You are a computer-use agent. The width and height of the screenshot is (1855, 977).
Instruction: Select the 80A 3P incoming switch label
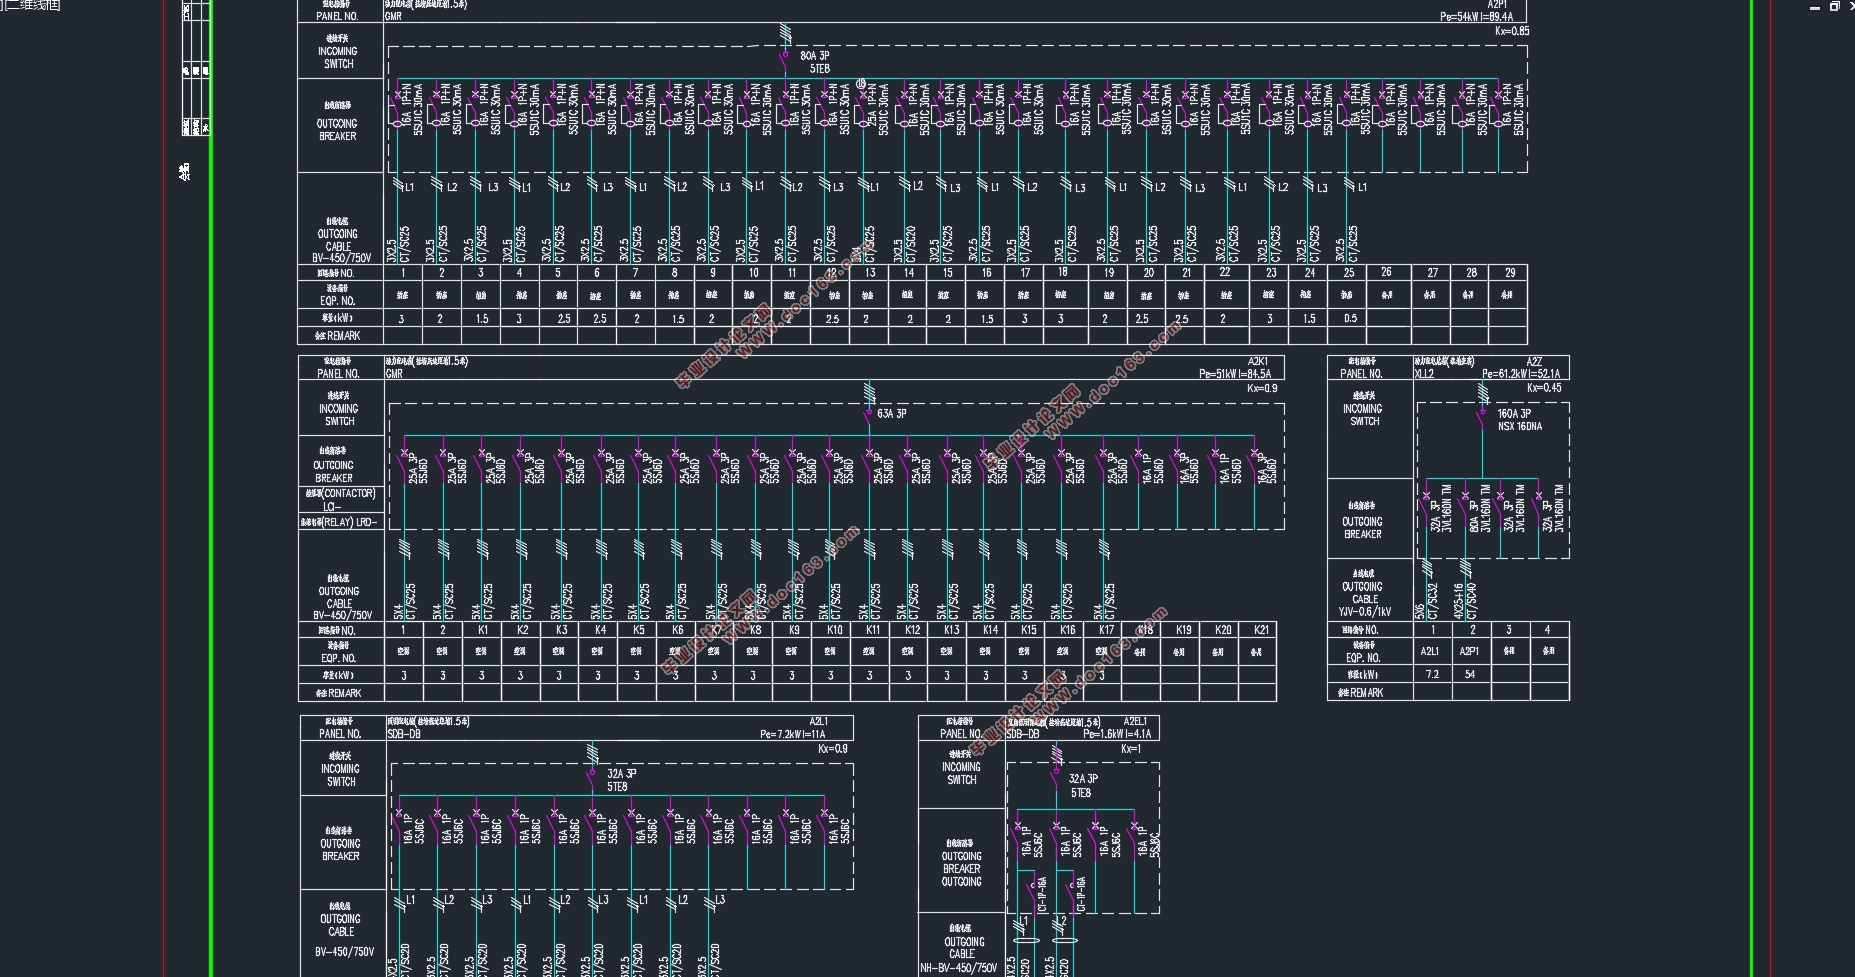(814, 62)
